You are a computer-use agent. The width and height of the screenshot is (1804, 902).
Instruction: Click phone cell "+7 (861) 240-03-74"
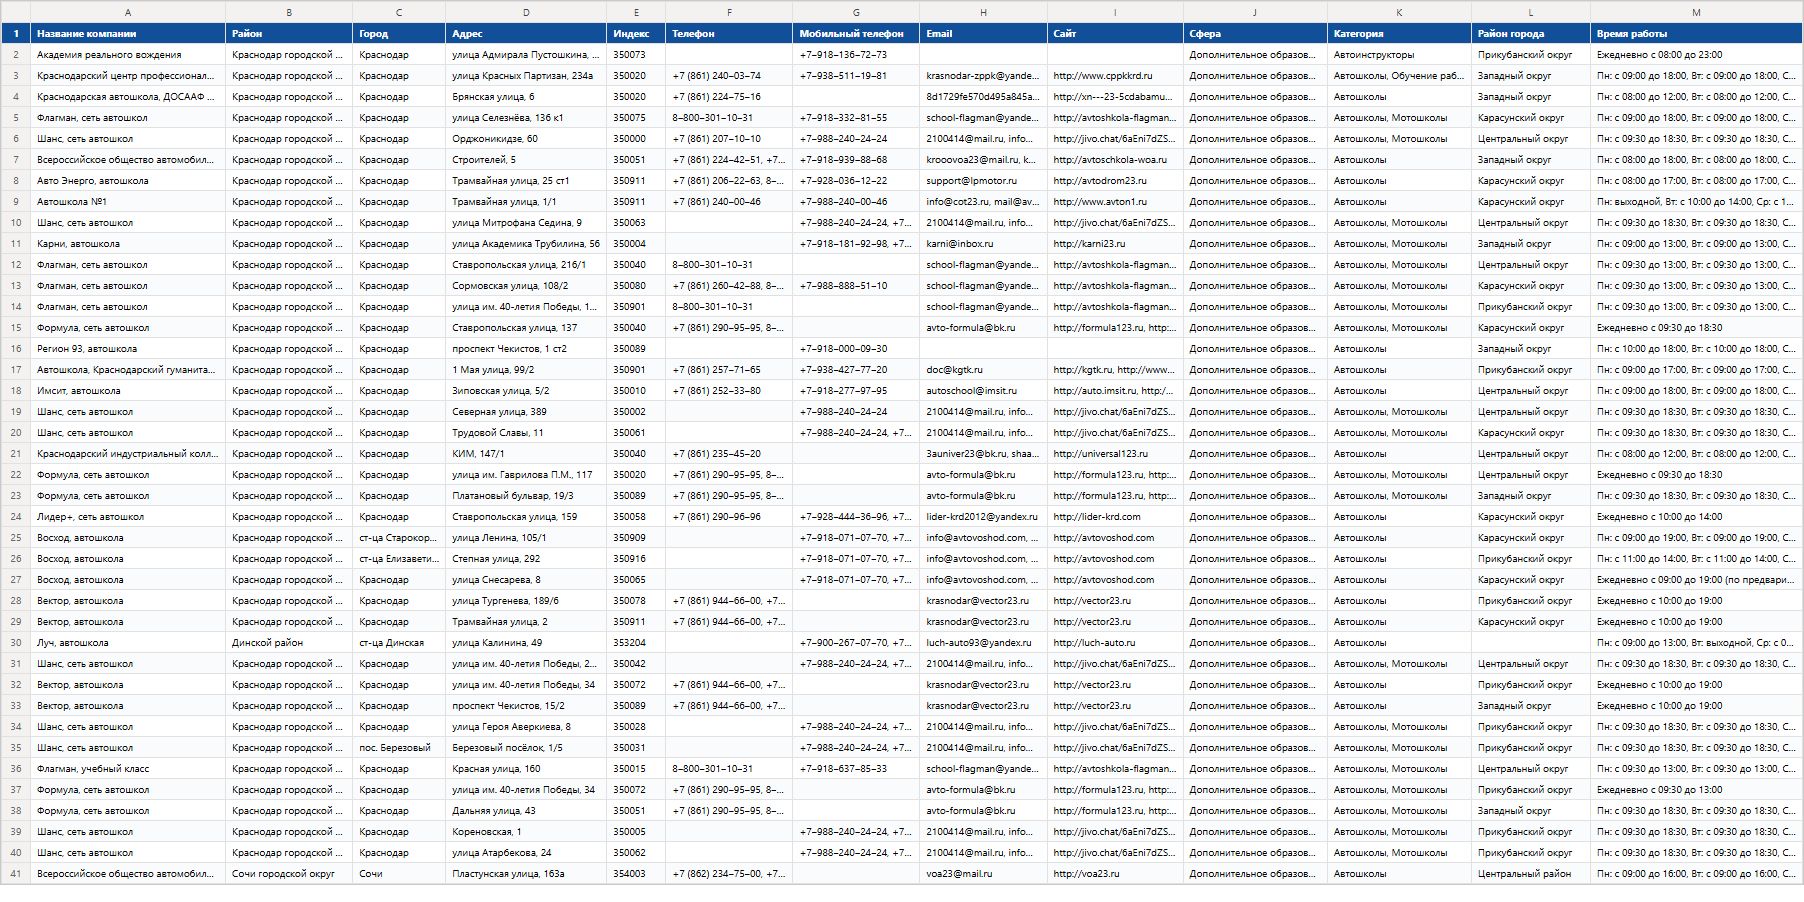pos(729,75)
